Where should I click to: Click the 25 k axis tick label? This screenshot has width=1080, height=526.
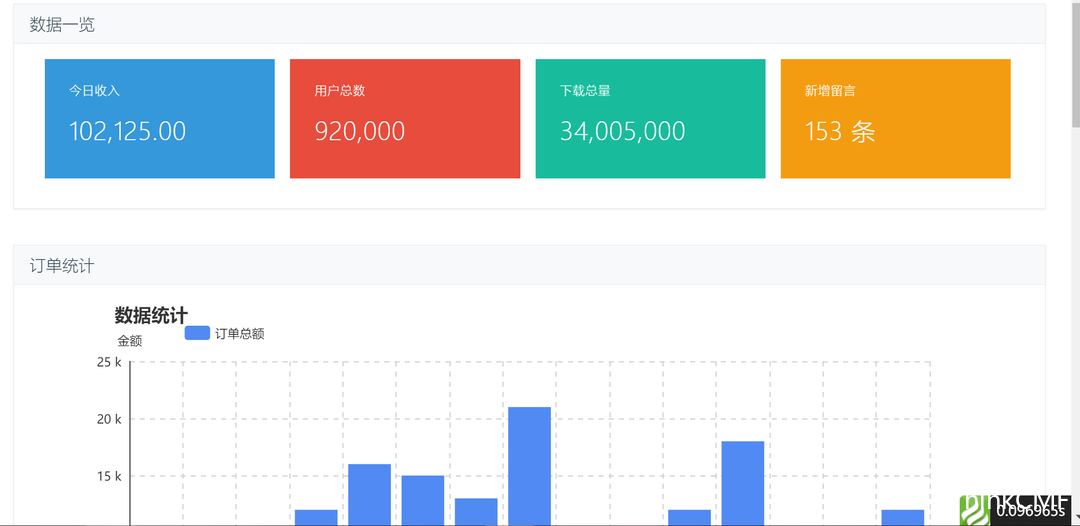tap(109, 362)
